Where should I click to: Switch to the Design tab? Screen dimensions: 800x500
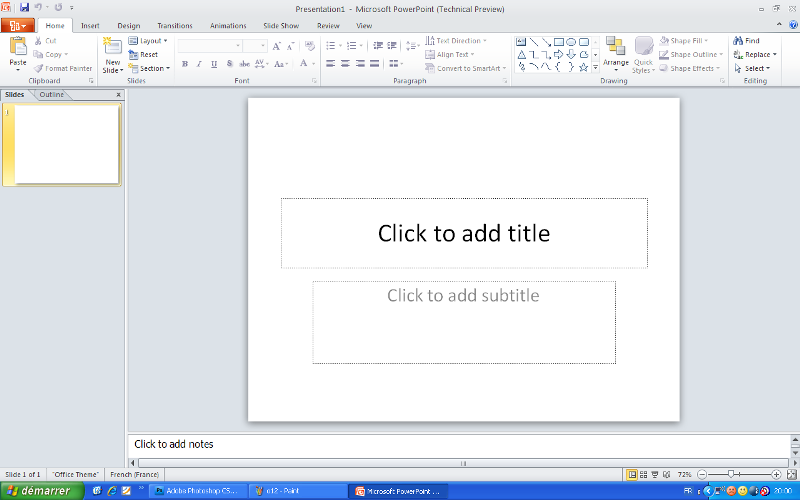click(x=129, y=26)
